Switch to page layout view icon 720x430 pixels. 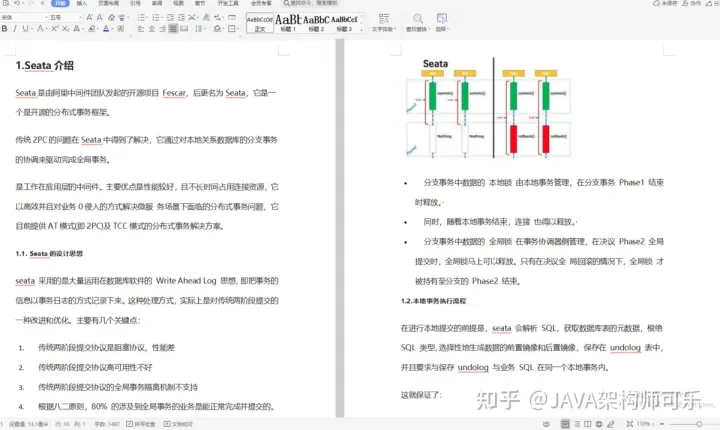565,424
